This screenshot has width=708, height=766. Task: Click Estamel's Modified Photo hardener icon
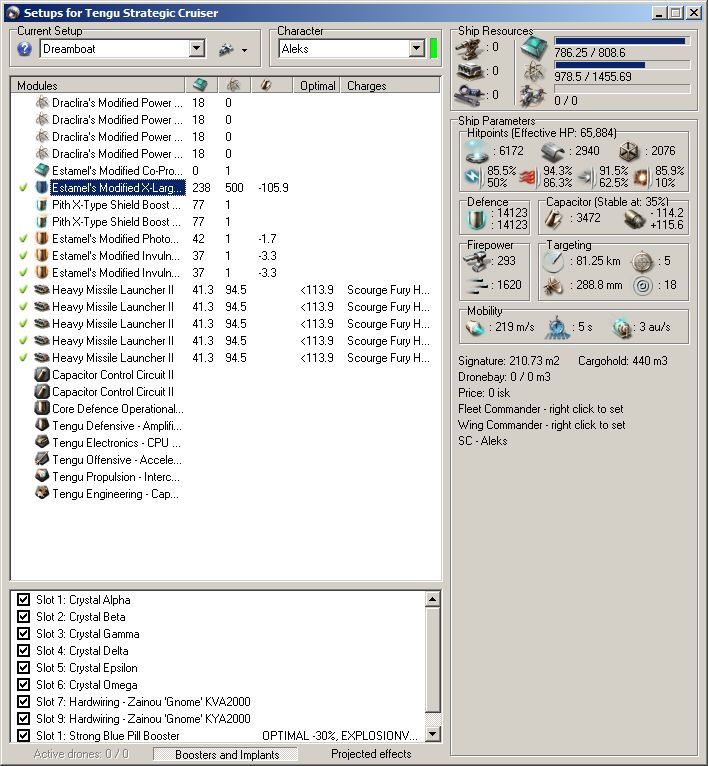pyautogui.click(x=42, y=239)
